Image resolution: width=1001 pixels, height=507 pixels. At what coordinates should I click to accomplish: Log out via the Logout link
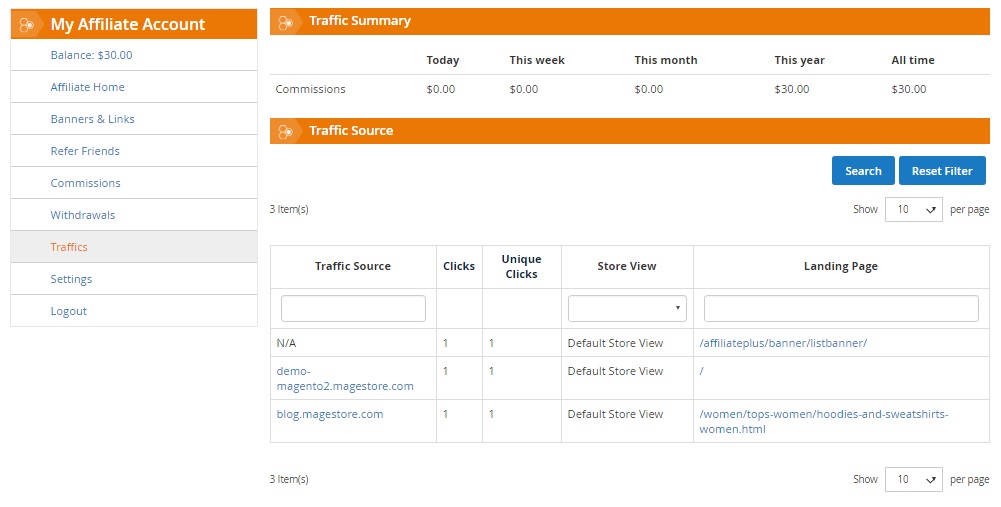[69, 311]
